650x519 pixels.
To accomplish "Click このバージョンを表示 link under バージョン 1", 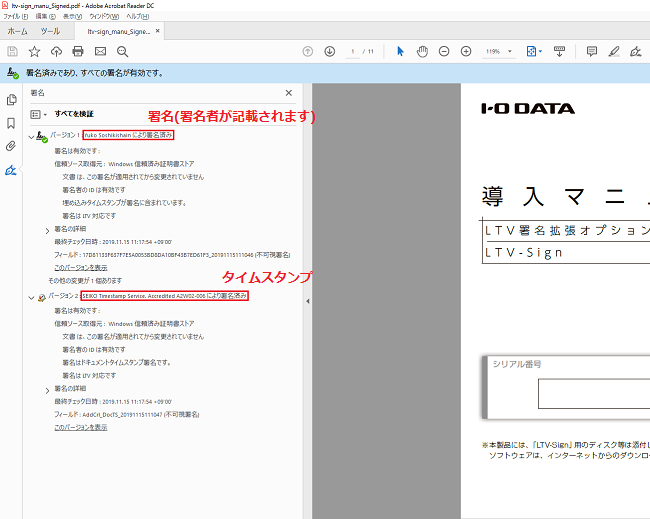I will tap(81, 268).
